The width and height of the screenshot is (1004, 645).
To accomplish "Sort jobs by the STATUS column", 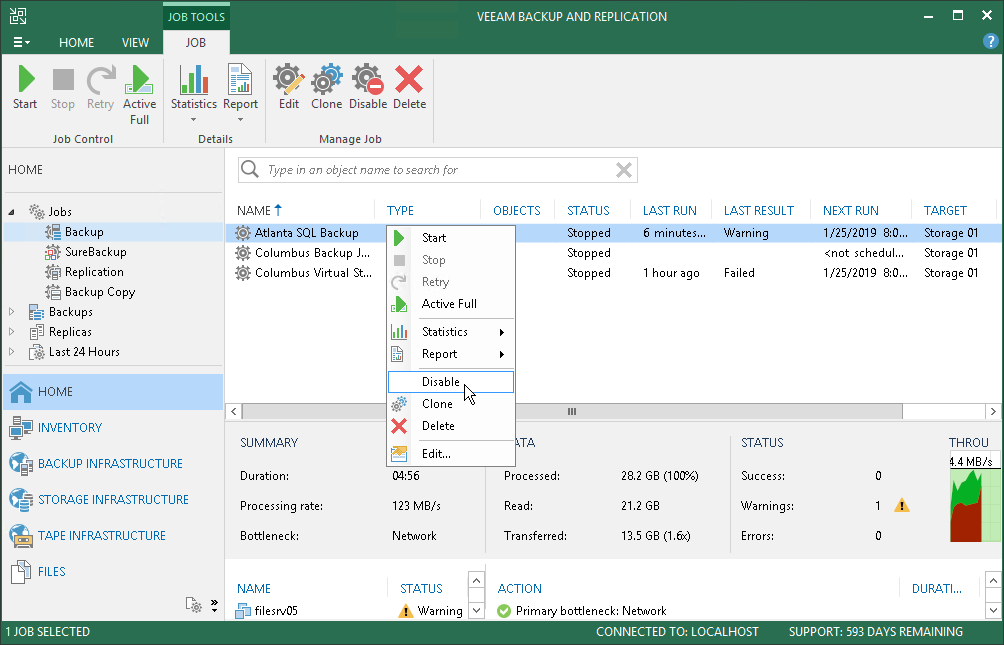I will 588,210.
